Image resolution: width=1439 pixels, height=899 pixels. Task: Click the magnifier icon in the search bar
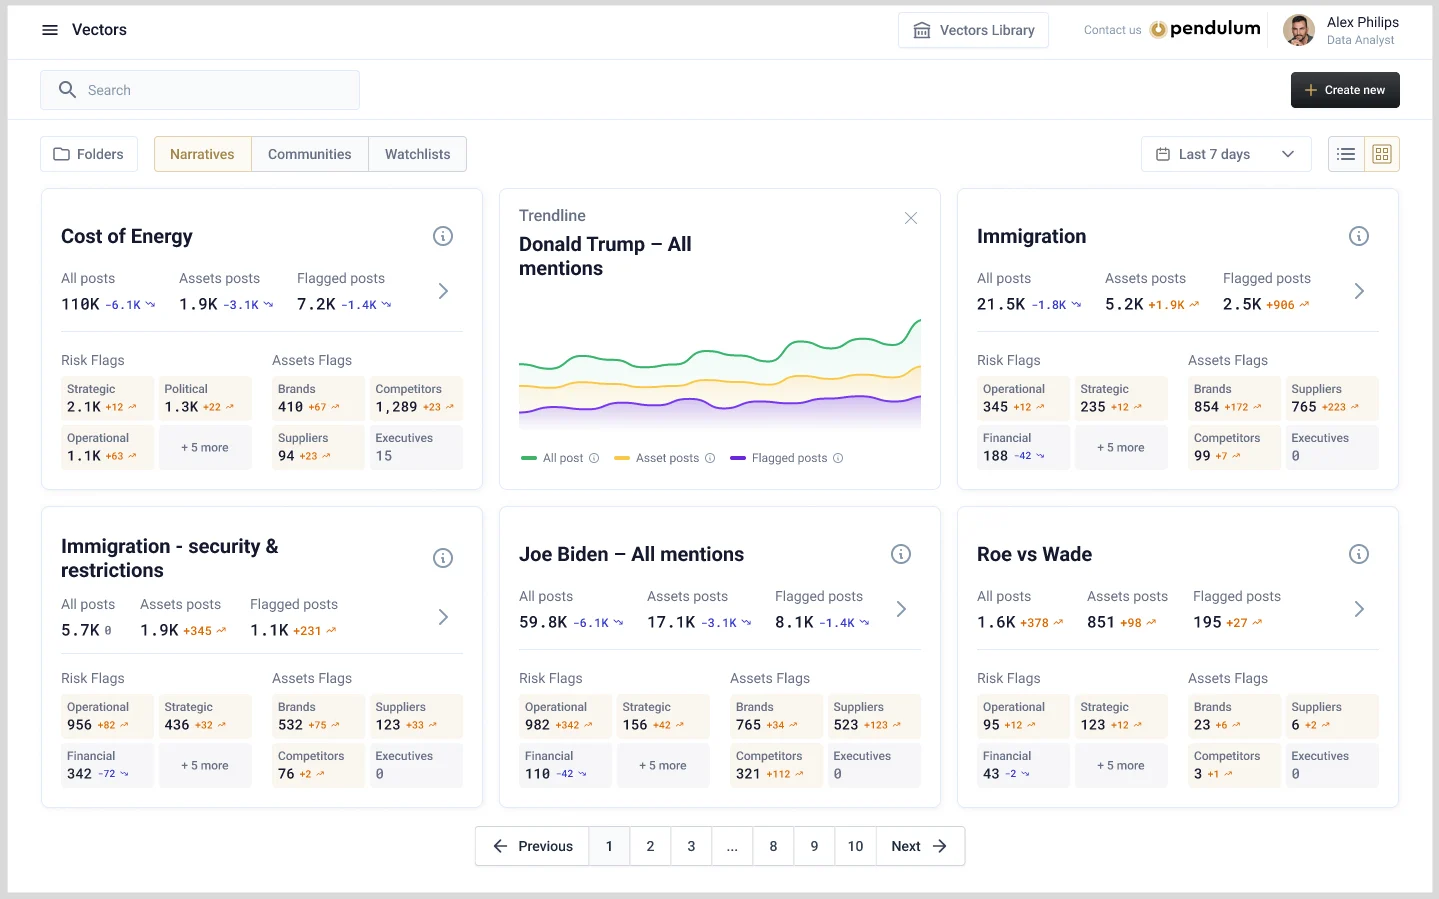coord(67,89)
